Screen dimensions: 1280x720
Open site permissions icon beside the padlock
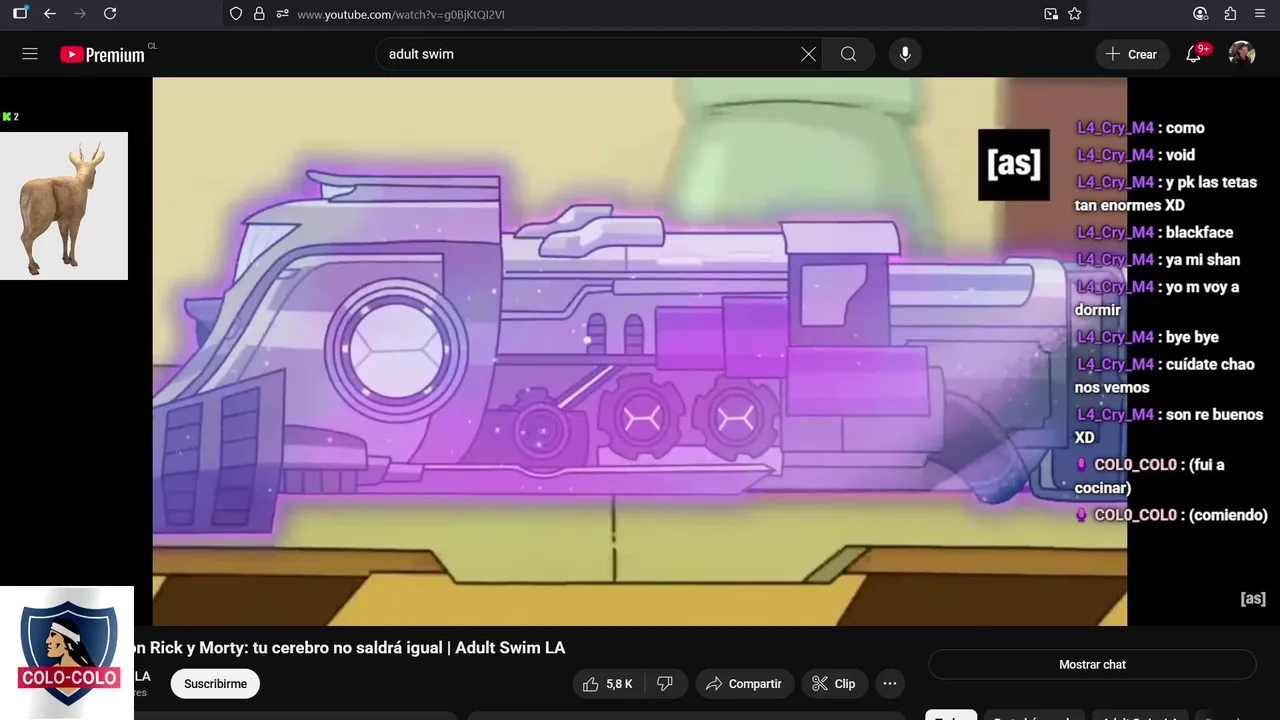pos(283,14)
